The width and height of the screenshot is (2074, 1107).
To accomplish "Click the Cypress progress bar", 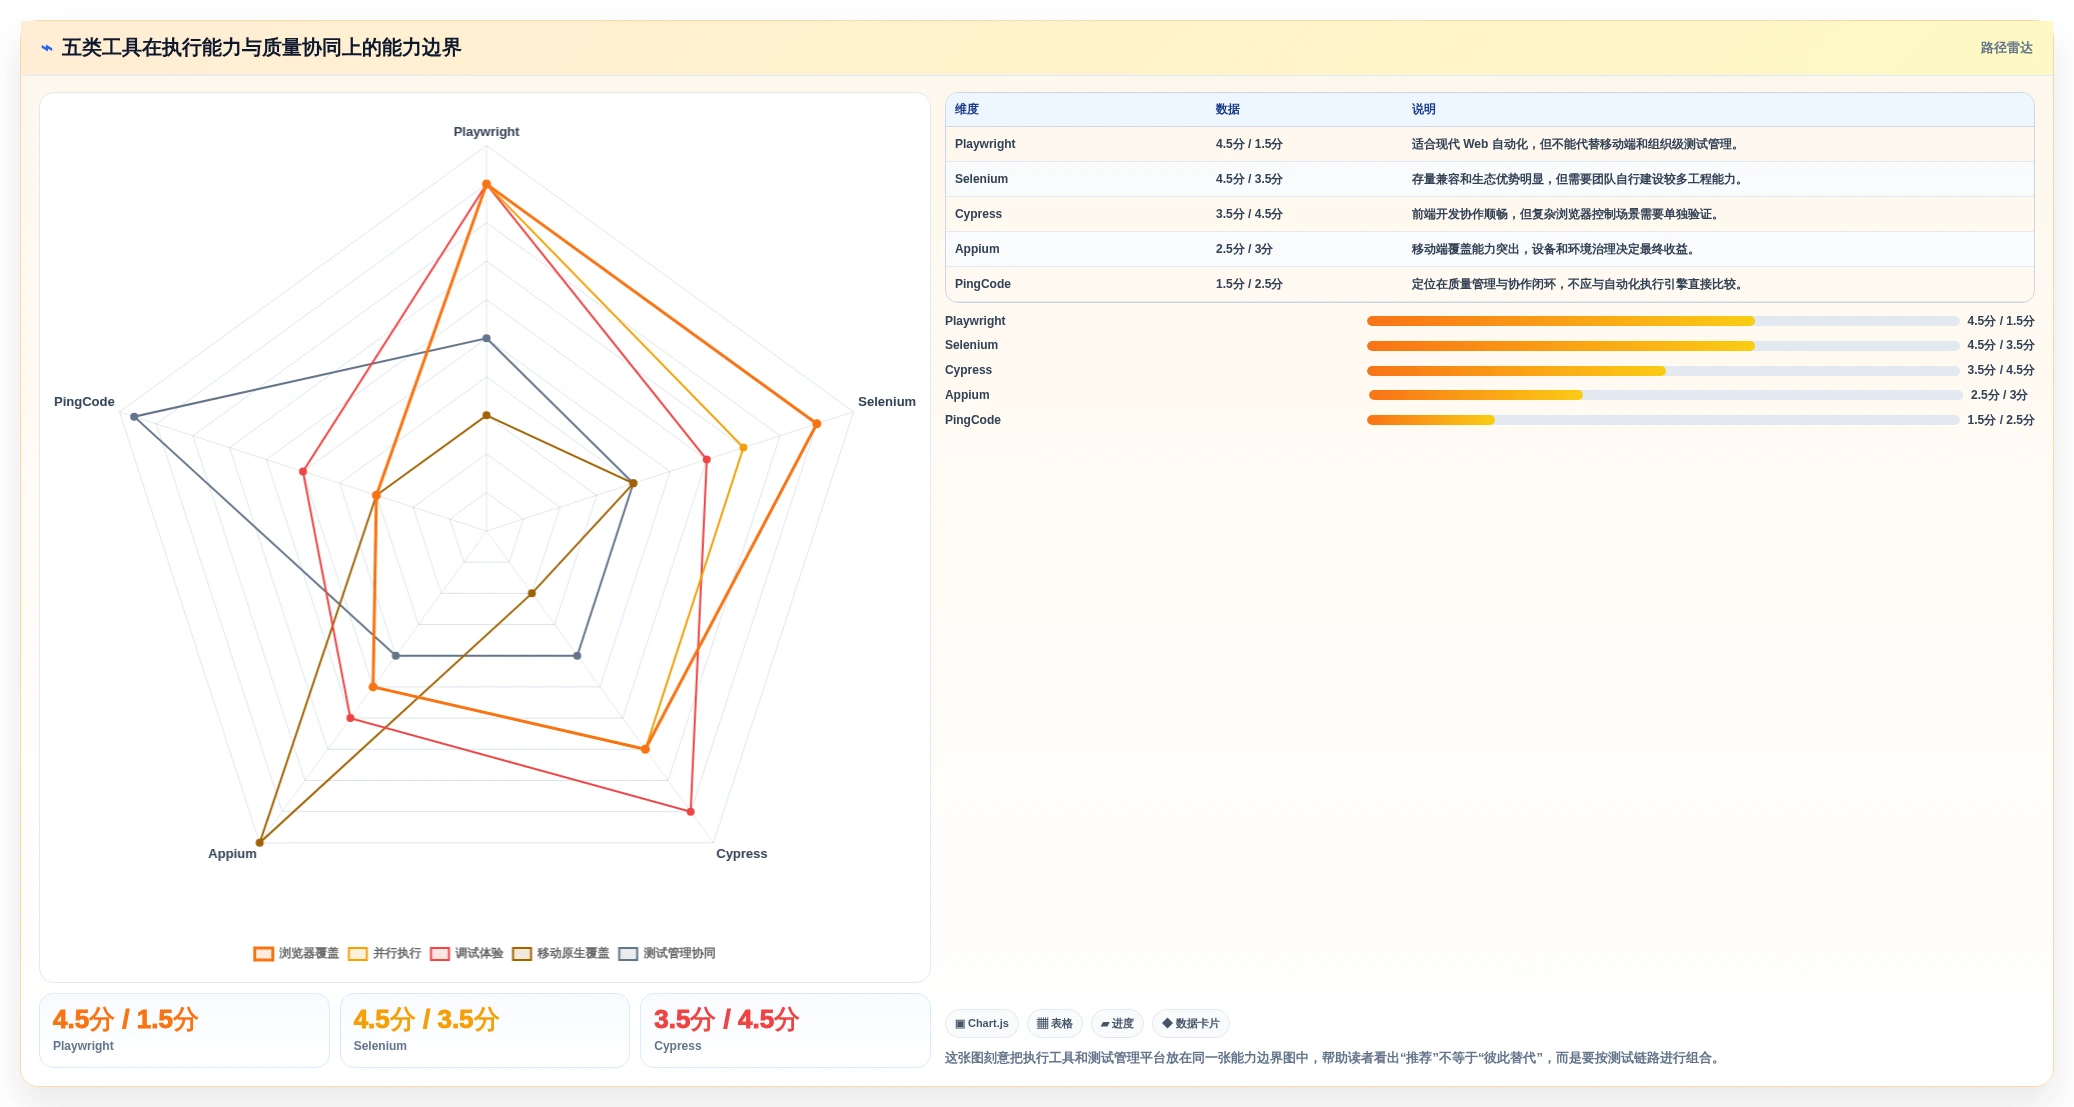I will coord(1662,371).
